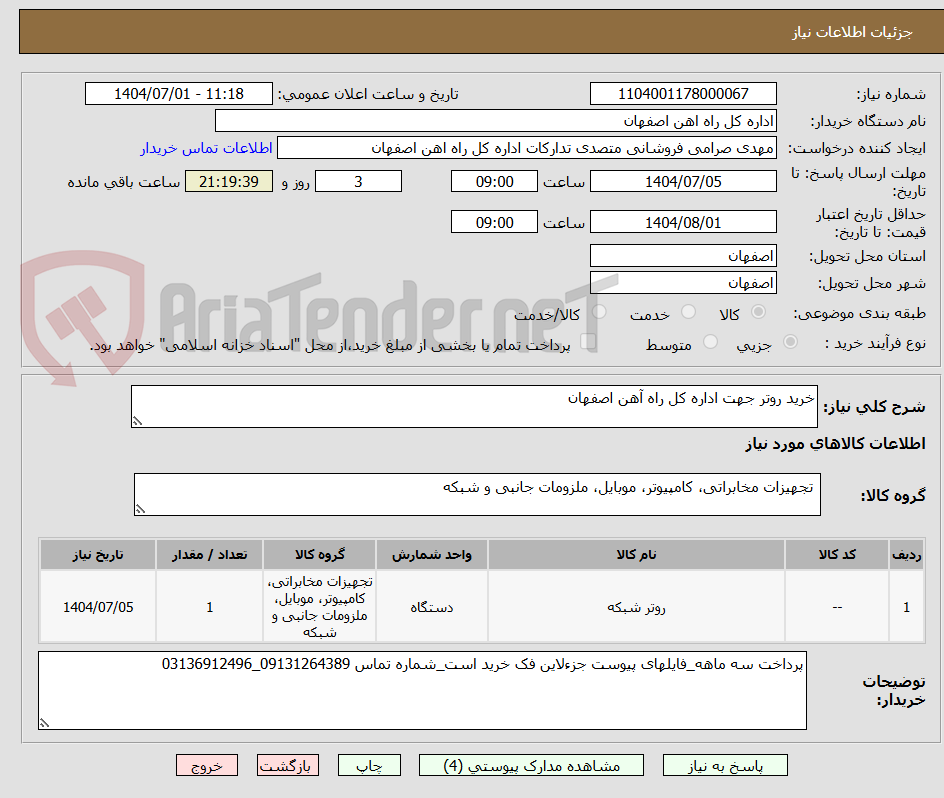Click the countdown timer showing 21:19:39
The image size is (944, 798).
pyautogui.click(x=228, y=181)
